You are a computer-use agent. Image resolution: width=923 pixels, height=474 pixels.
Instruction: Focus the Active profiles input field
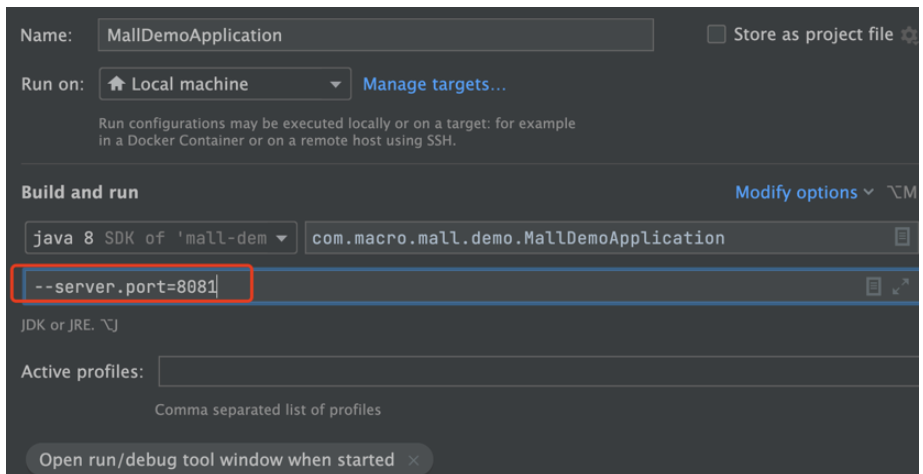[x=535, y=372]
